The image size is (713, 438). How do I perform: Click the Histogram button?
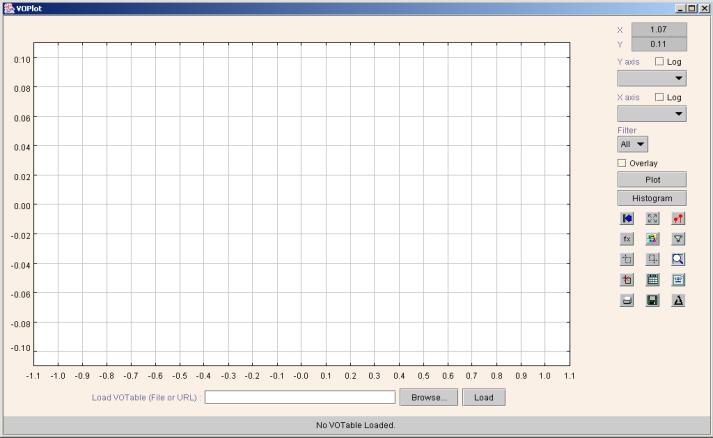(652, 198)
